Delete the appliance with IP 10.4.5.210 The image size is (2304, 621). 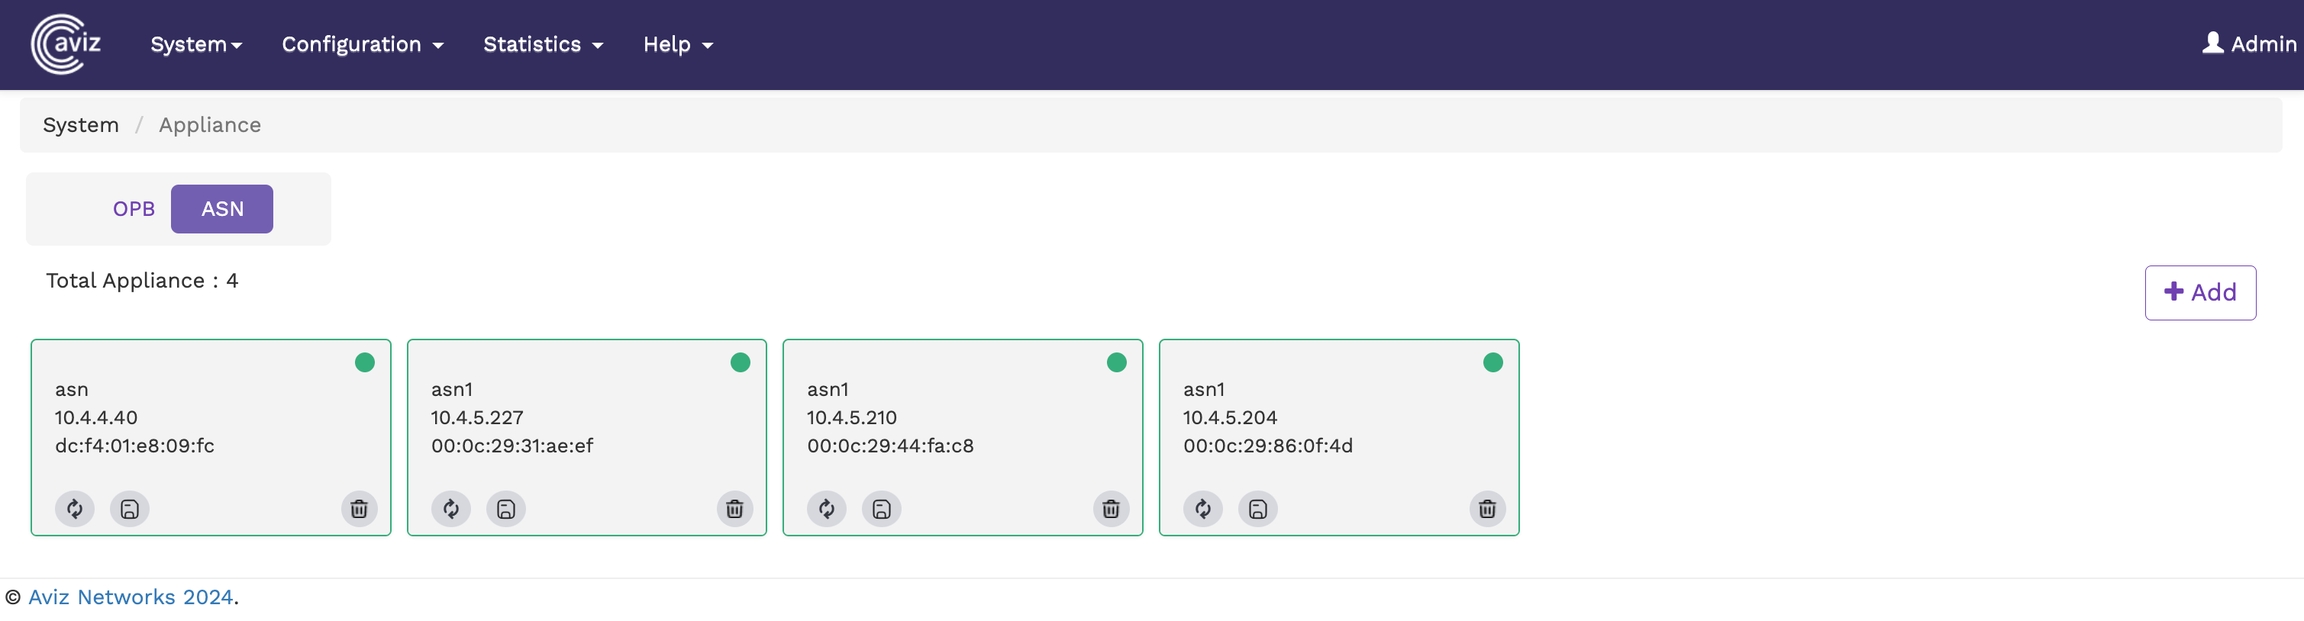[x=1111, y=509]
